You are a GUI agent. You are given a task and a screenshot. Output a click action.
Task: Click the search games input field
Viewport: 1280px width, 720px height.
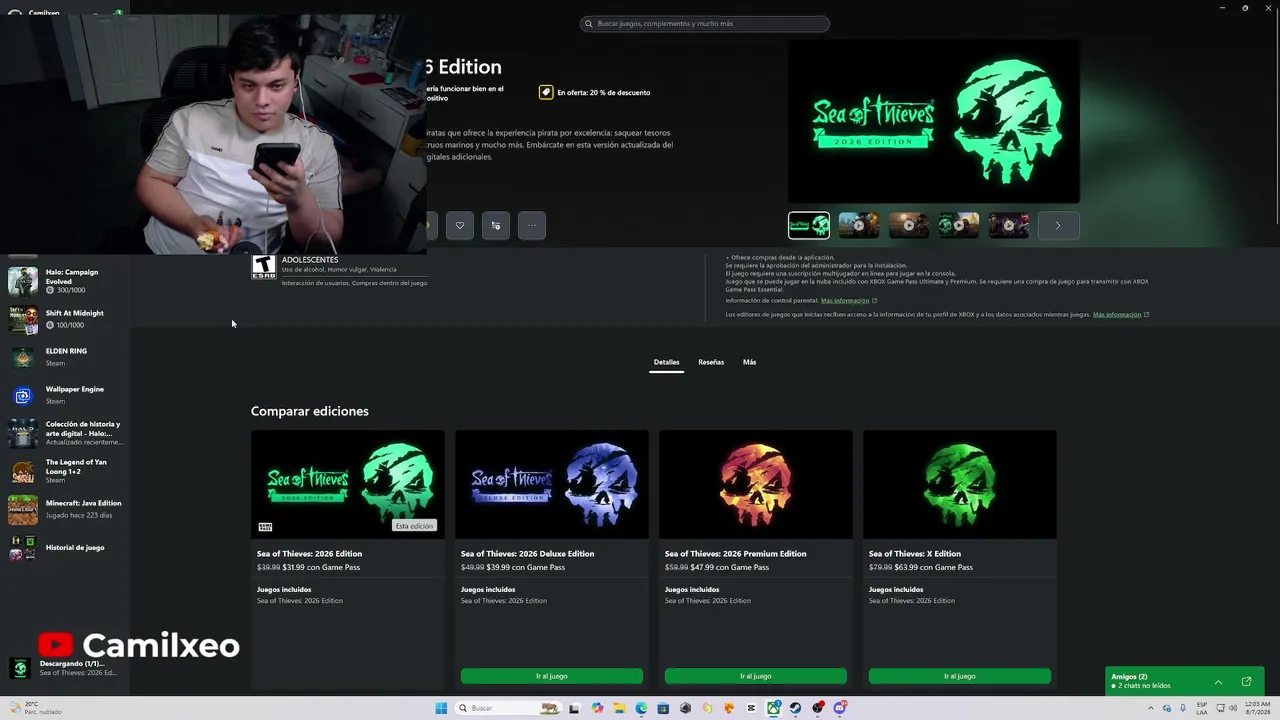[x=705, y=24]
